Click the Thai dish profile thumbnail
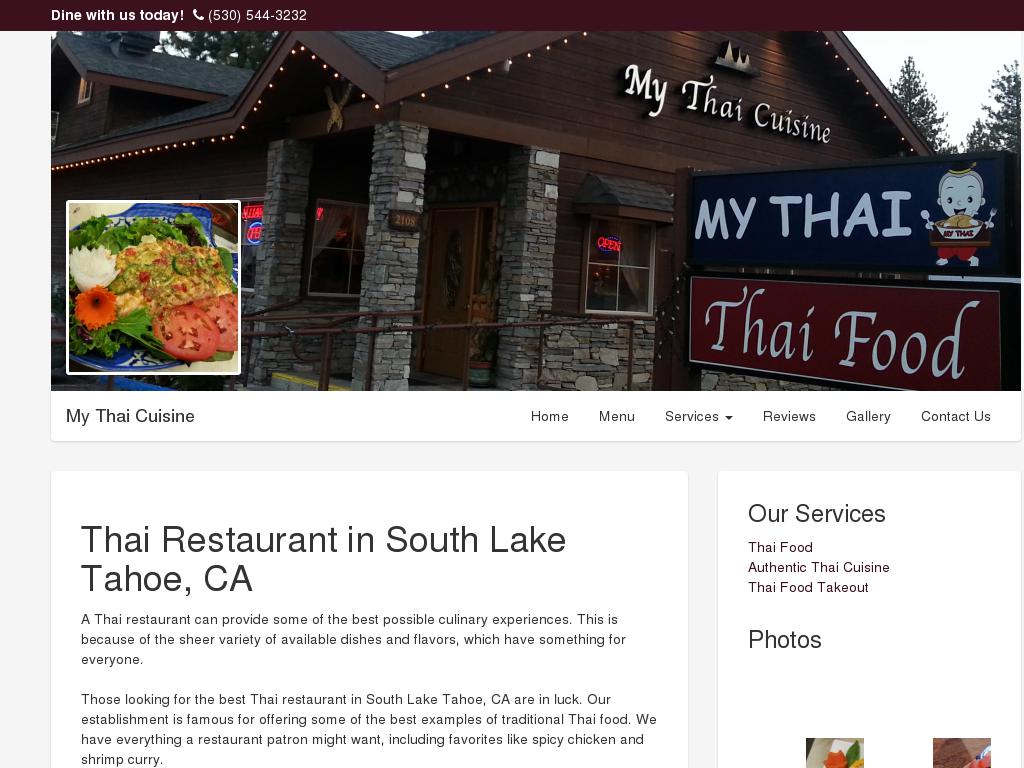This screenshot has height=768, width=1024. pyautogui.click(x=153, y=287)
